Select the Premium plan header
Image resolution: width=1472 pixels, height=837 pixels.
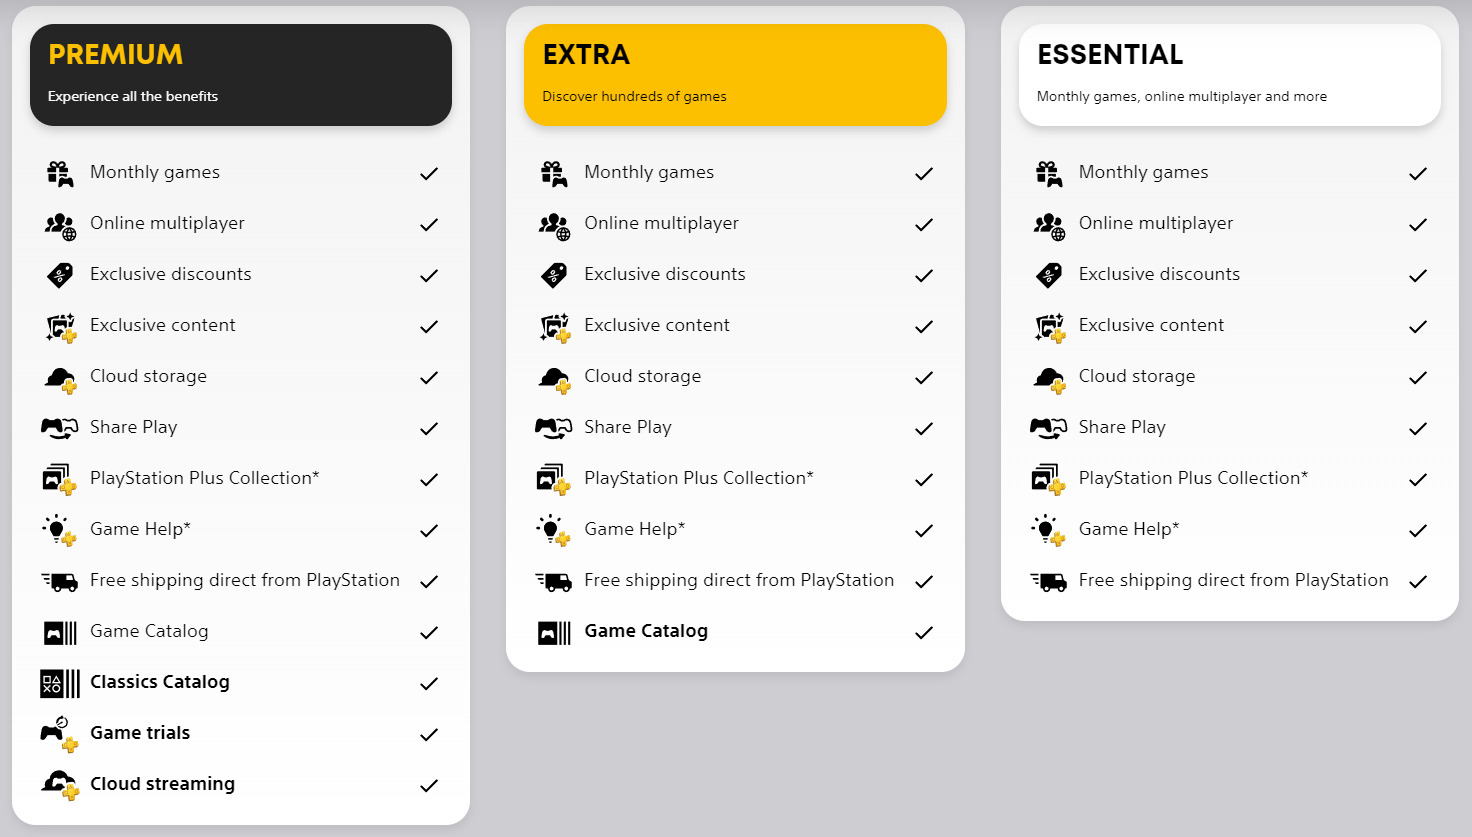tap(241, 75)
